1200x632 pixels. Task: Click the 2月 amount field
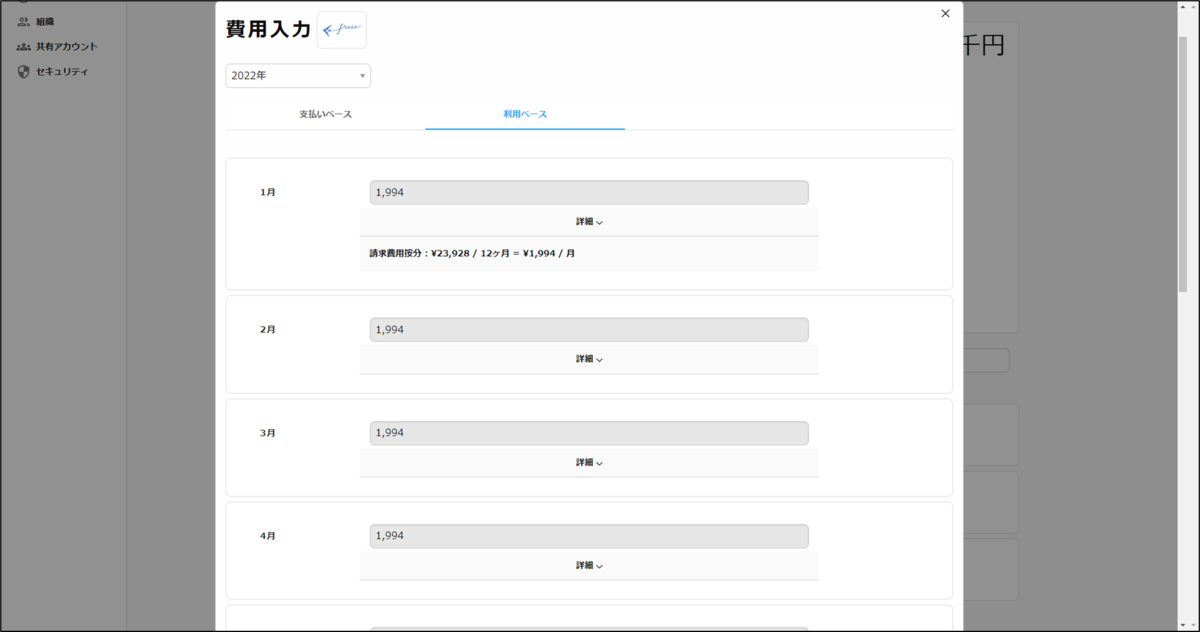tap(589, 330)
